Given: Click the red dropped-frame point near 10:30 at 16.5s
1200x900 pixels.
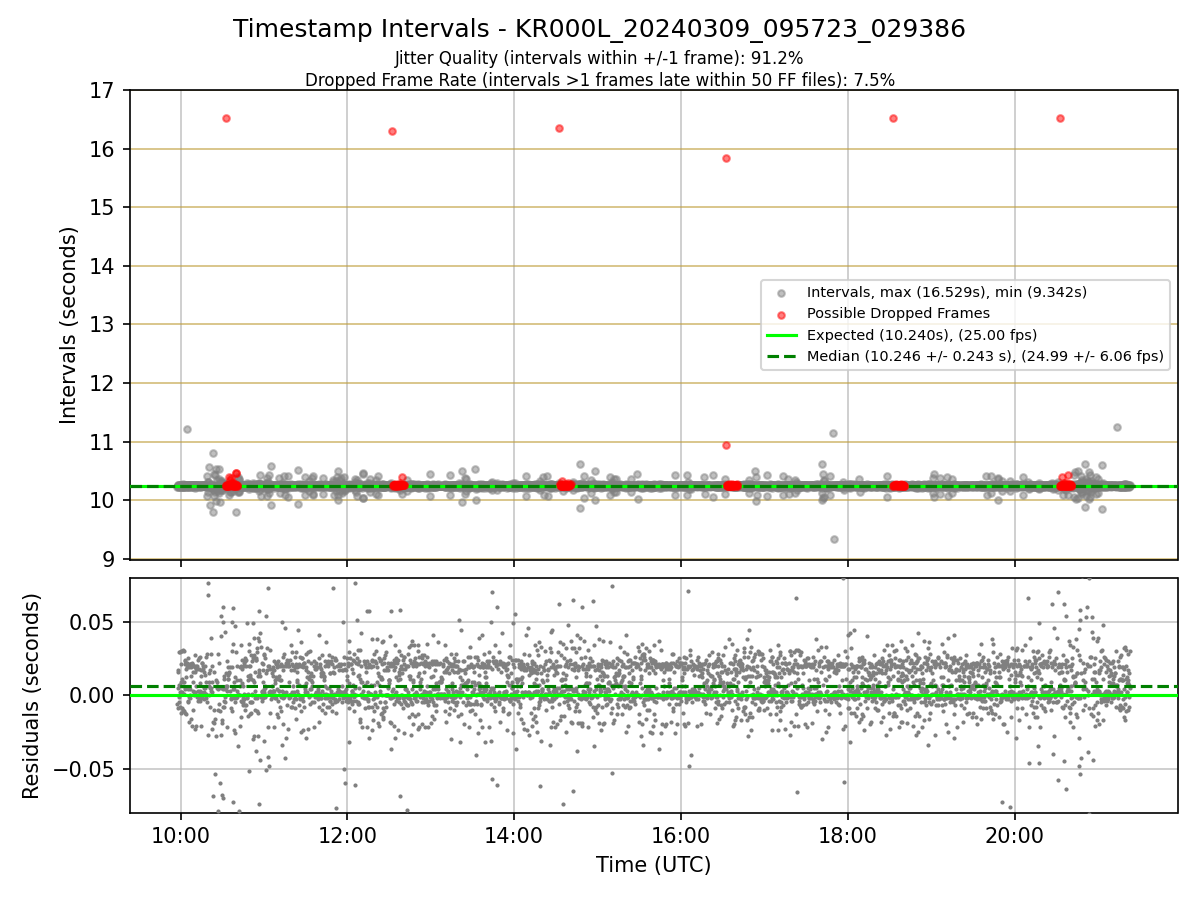Looking at the screenshot, I should 226,118.
